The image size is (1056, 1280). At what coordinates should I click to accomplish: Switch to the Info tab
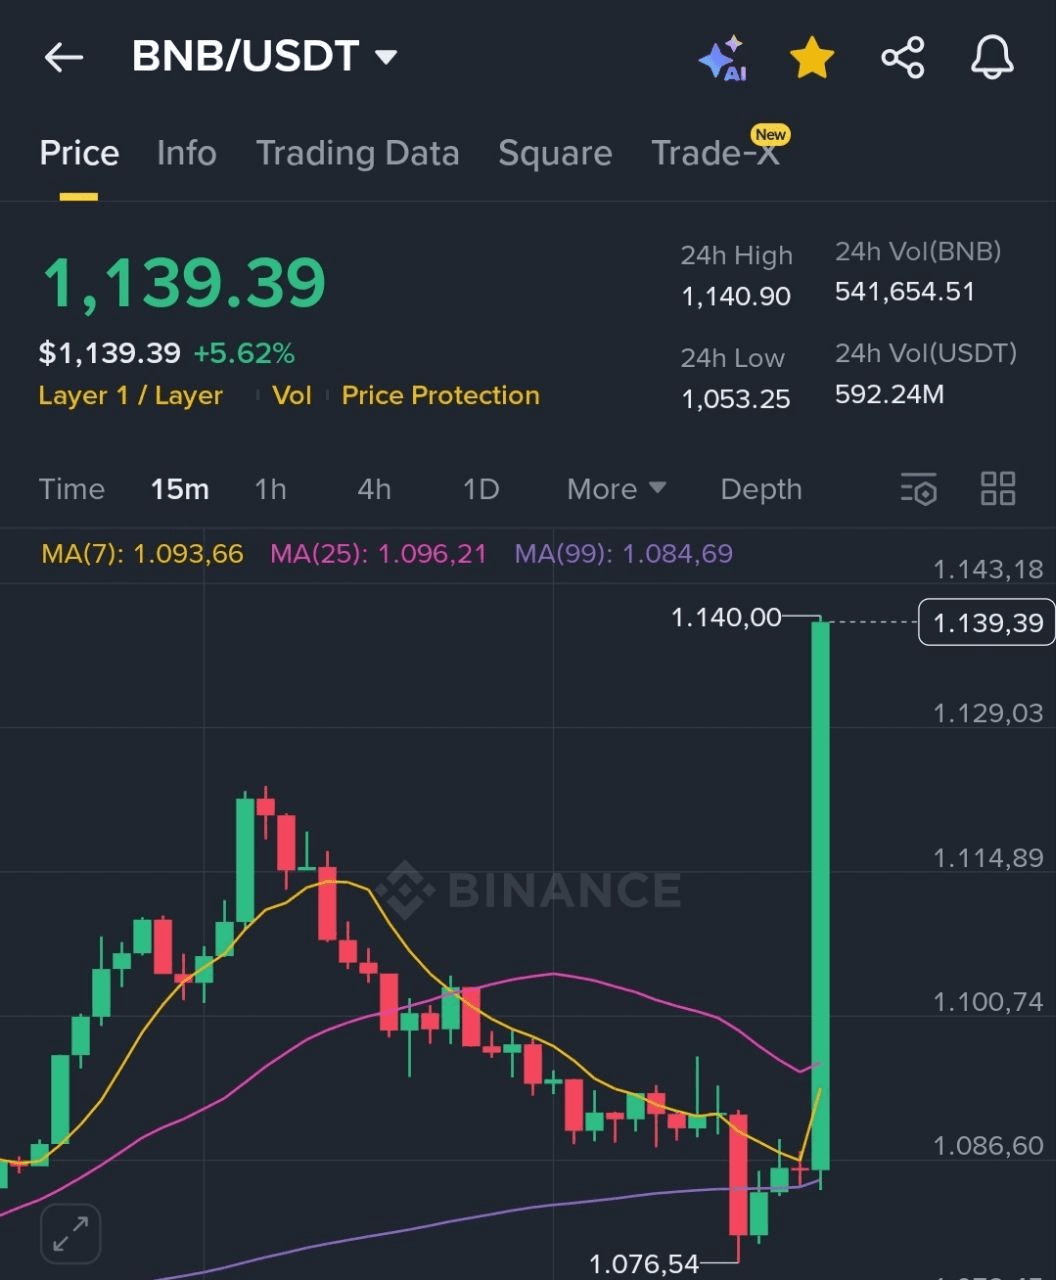click(186, 153)
